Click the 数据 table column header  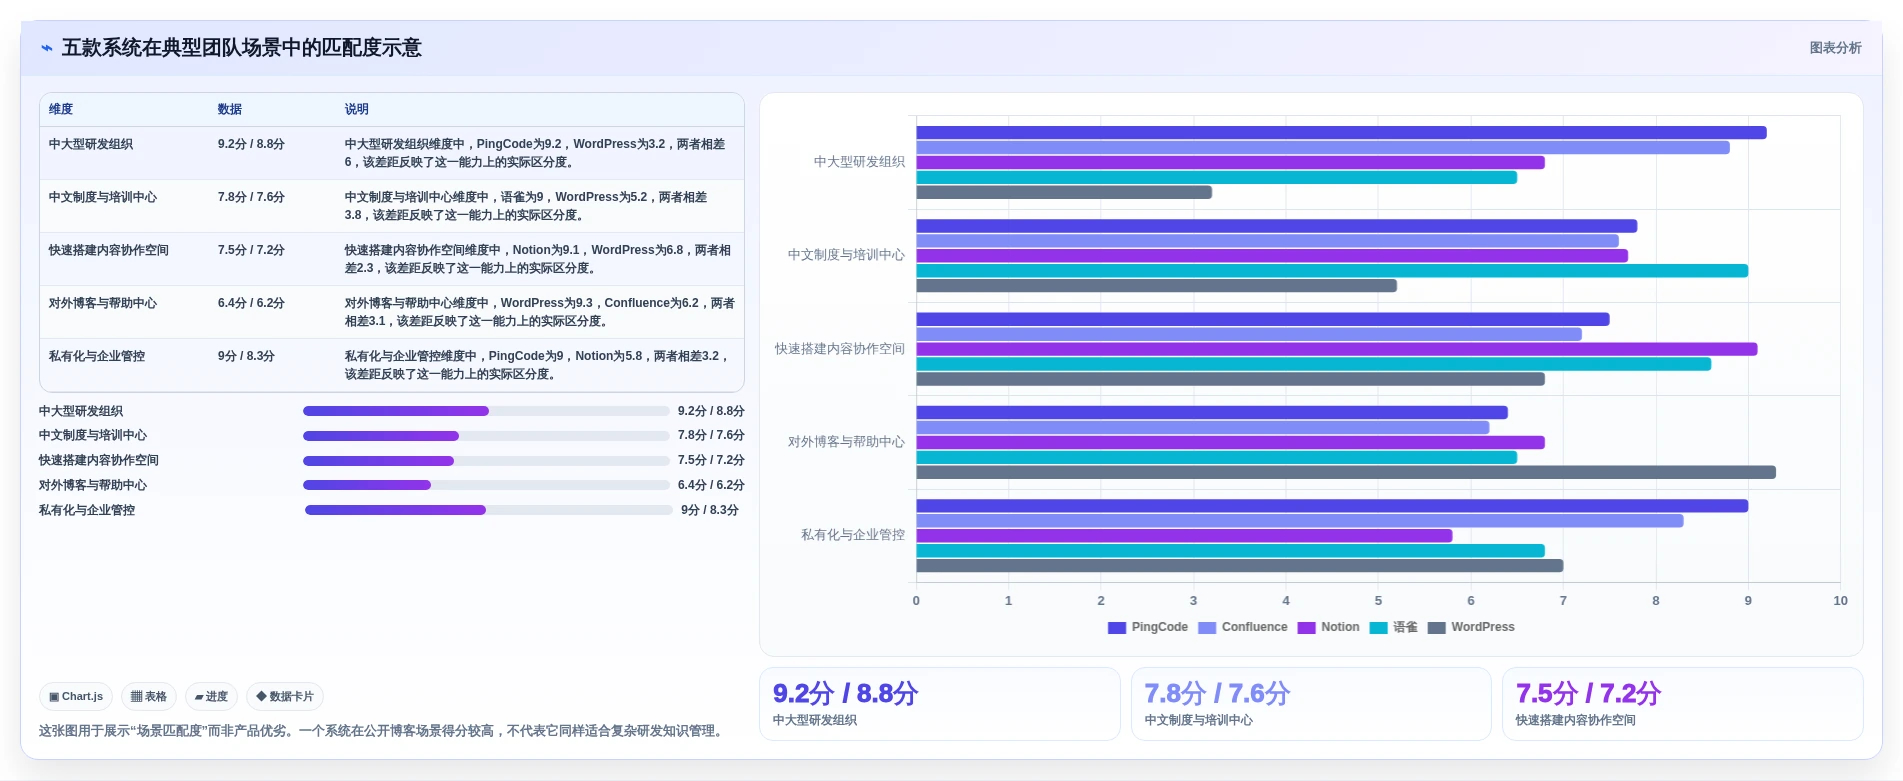[230, 109]
